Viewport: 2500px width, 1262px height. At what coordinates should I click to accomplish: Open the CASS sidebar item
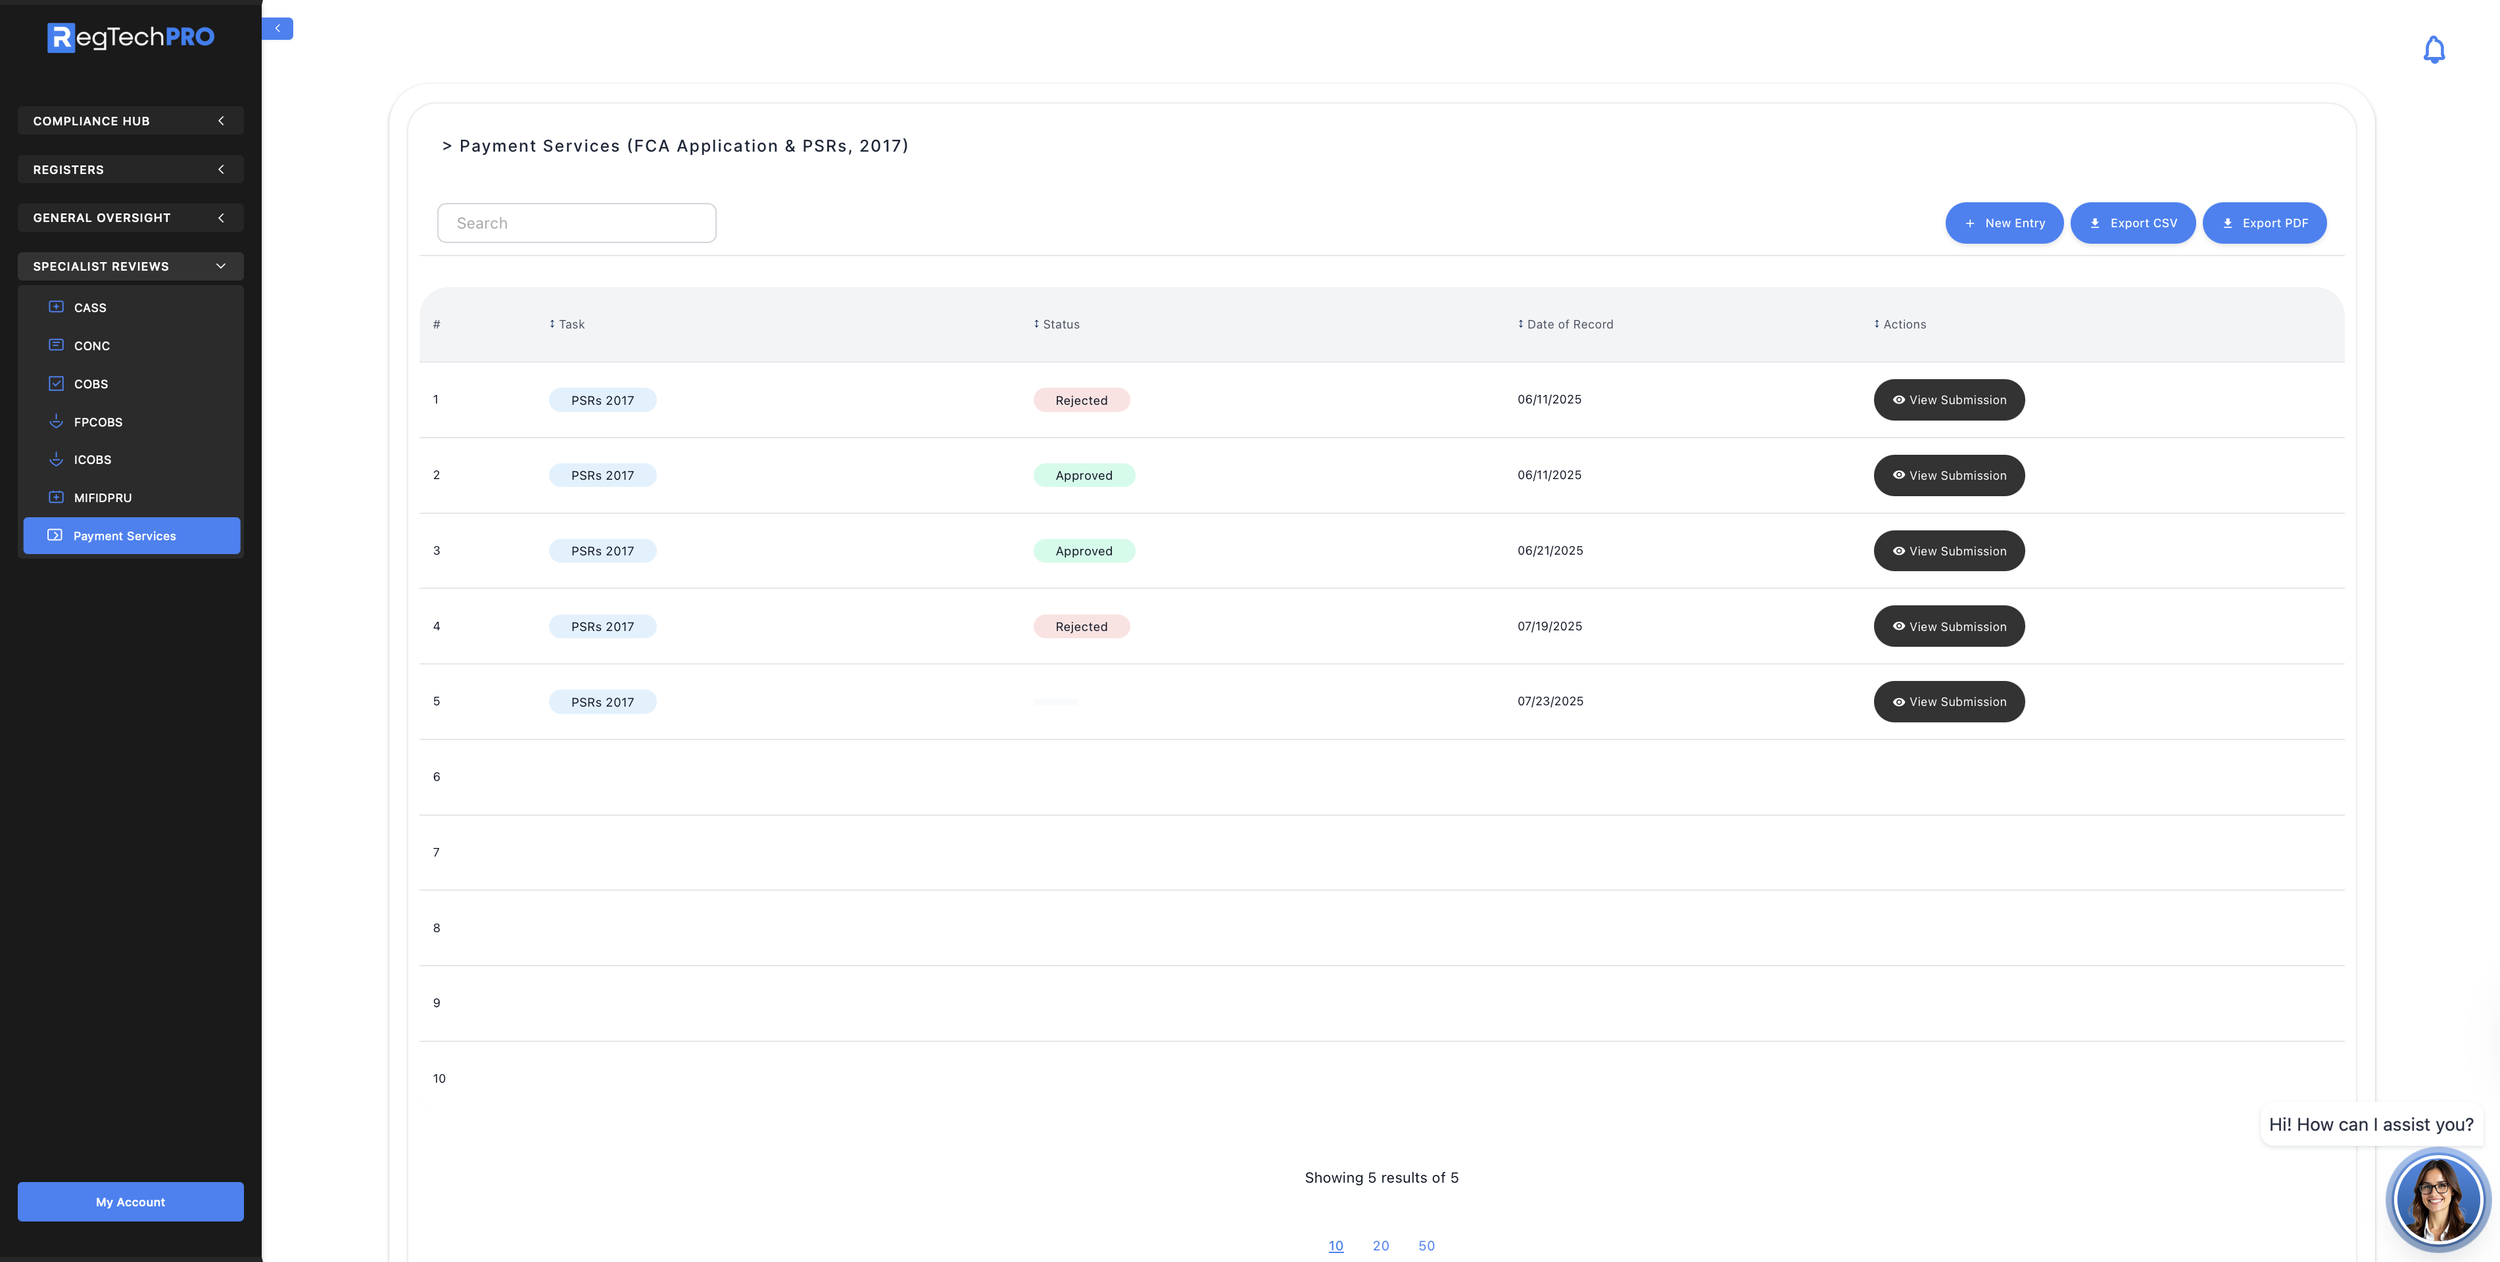(x=90, y=308)
